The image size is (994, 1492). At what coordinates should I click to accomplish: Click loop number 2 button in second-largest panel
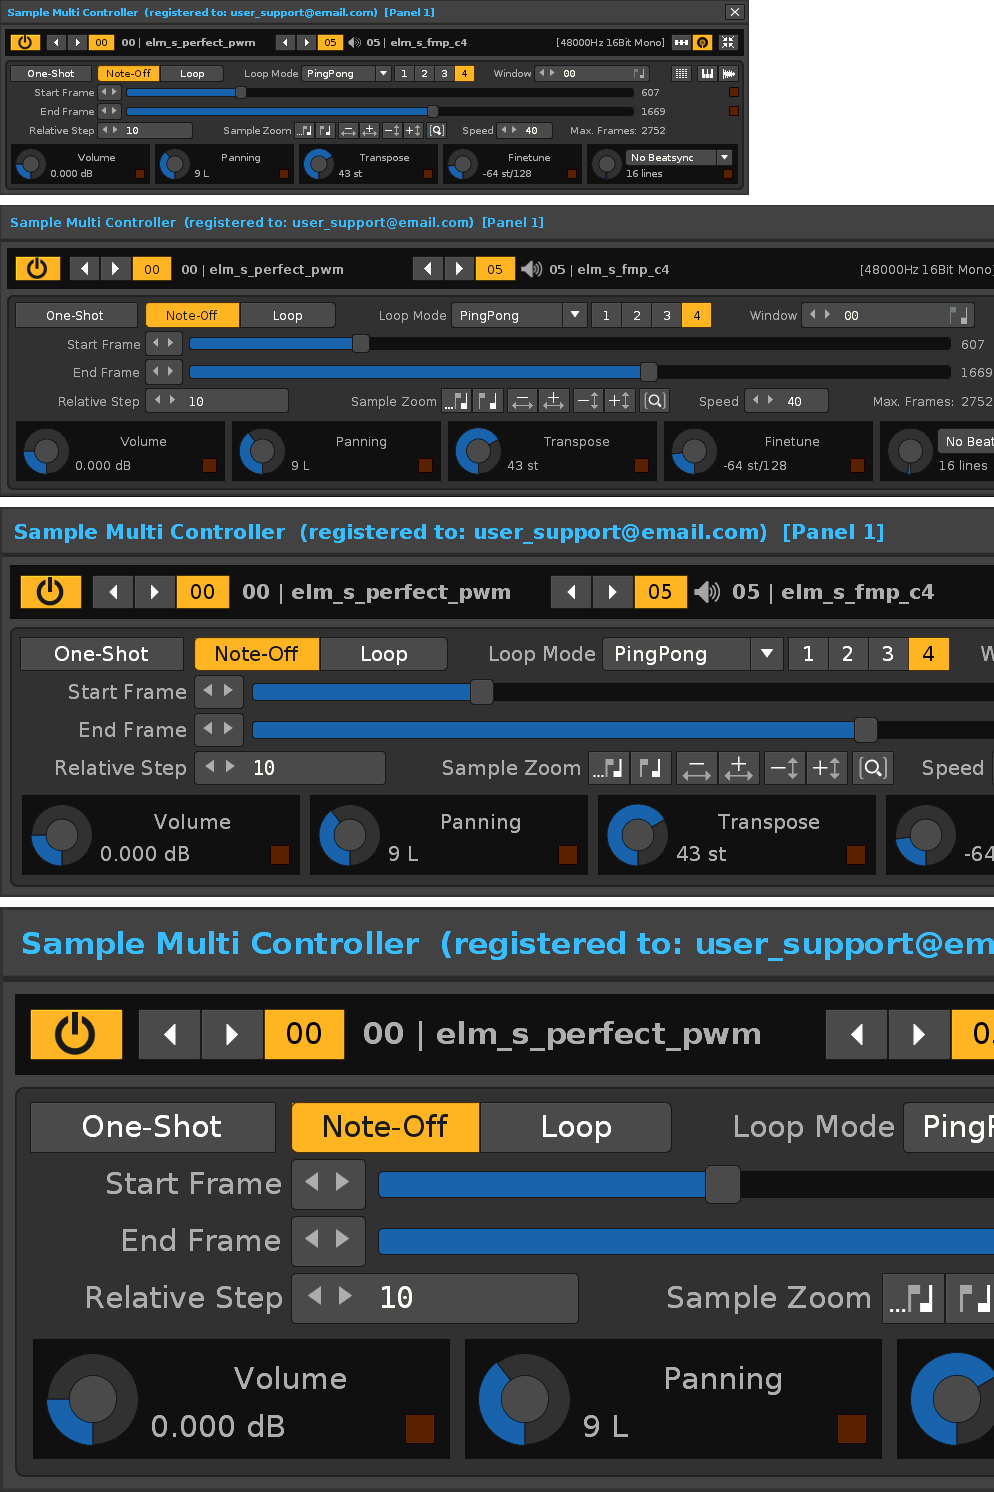pyautogui.click(x=847, y=654)
